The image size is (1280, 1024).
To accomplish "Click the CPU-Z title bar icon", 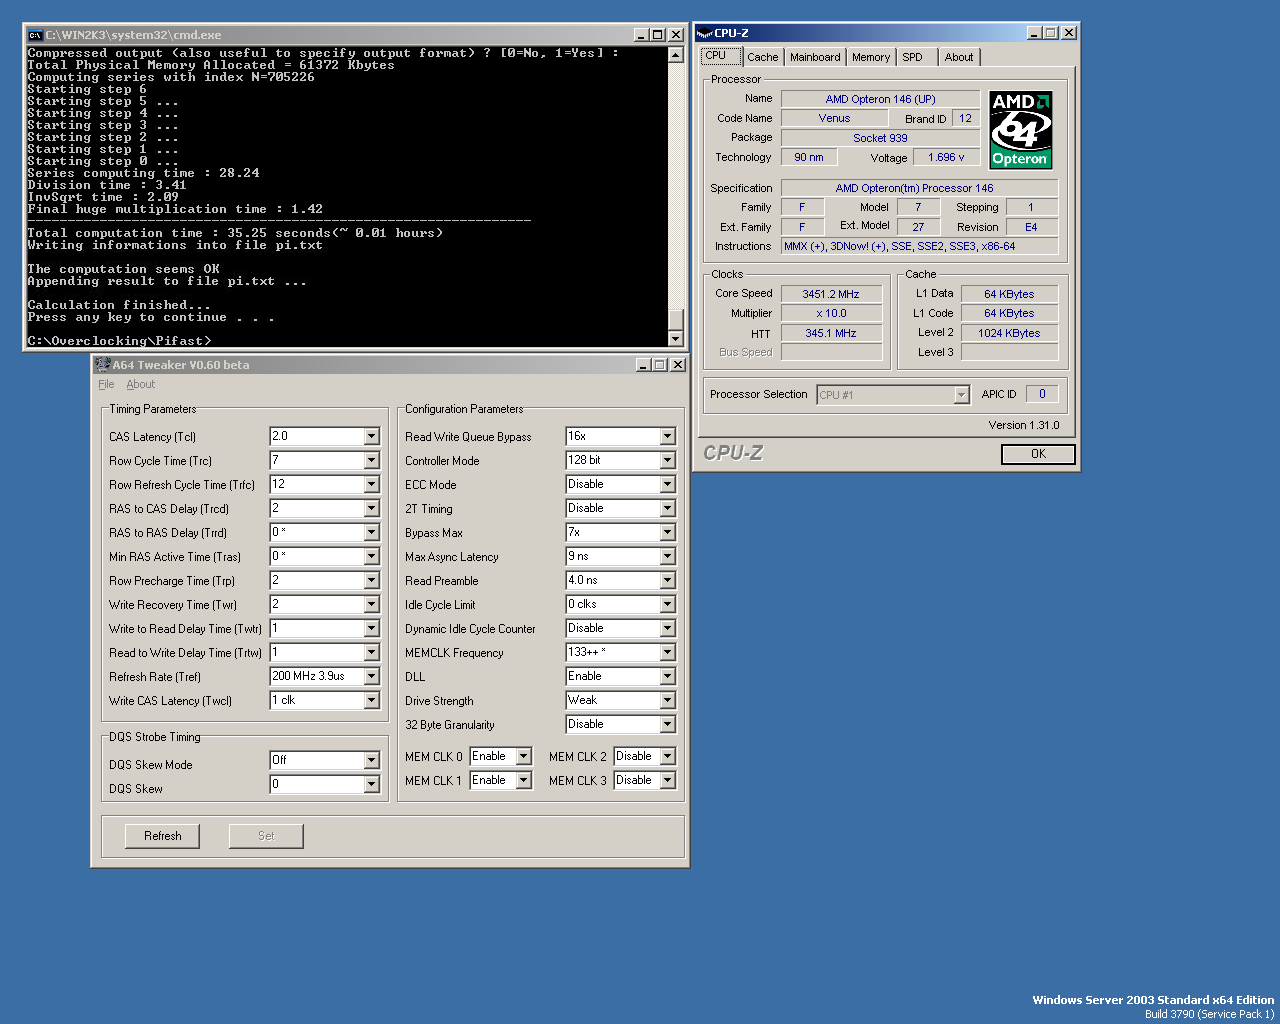I will click(x=704, y=33).
